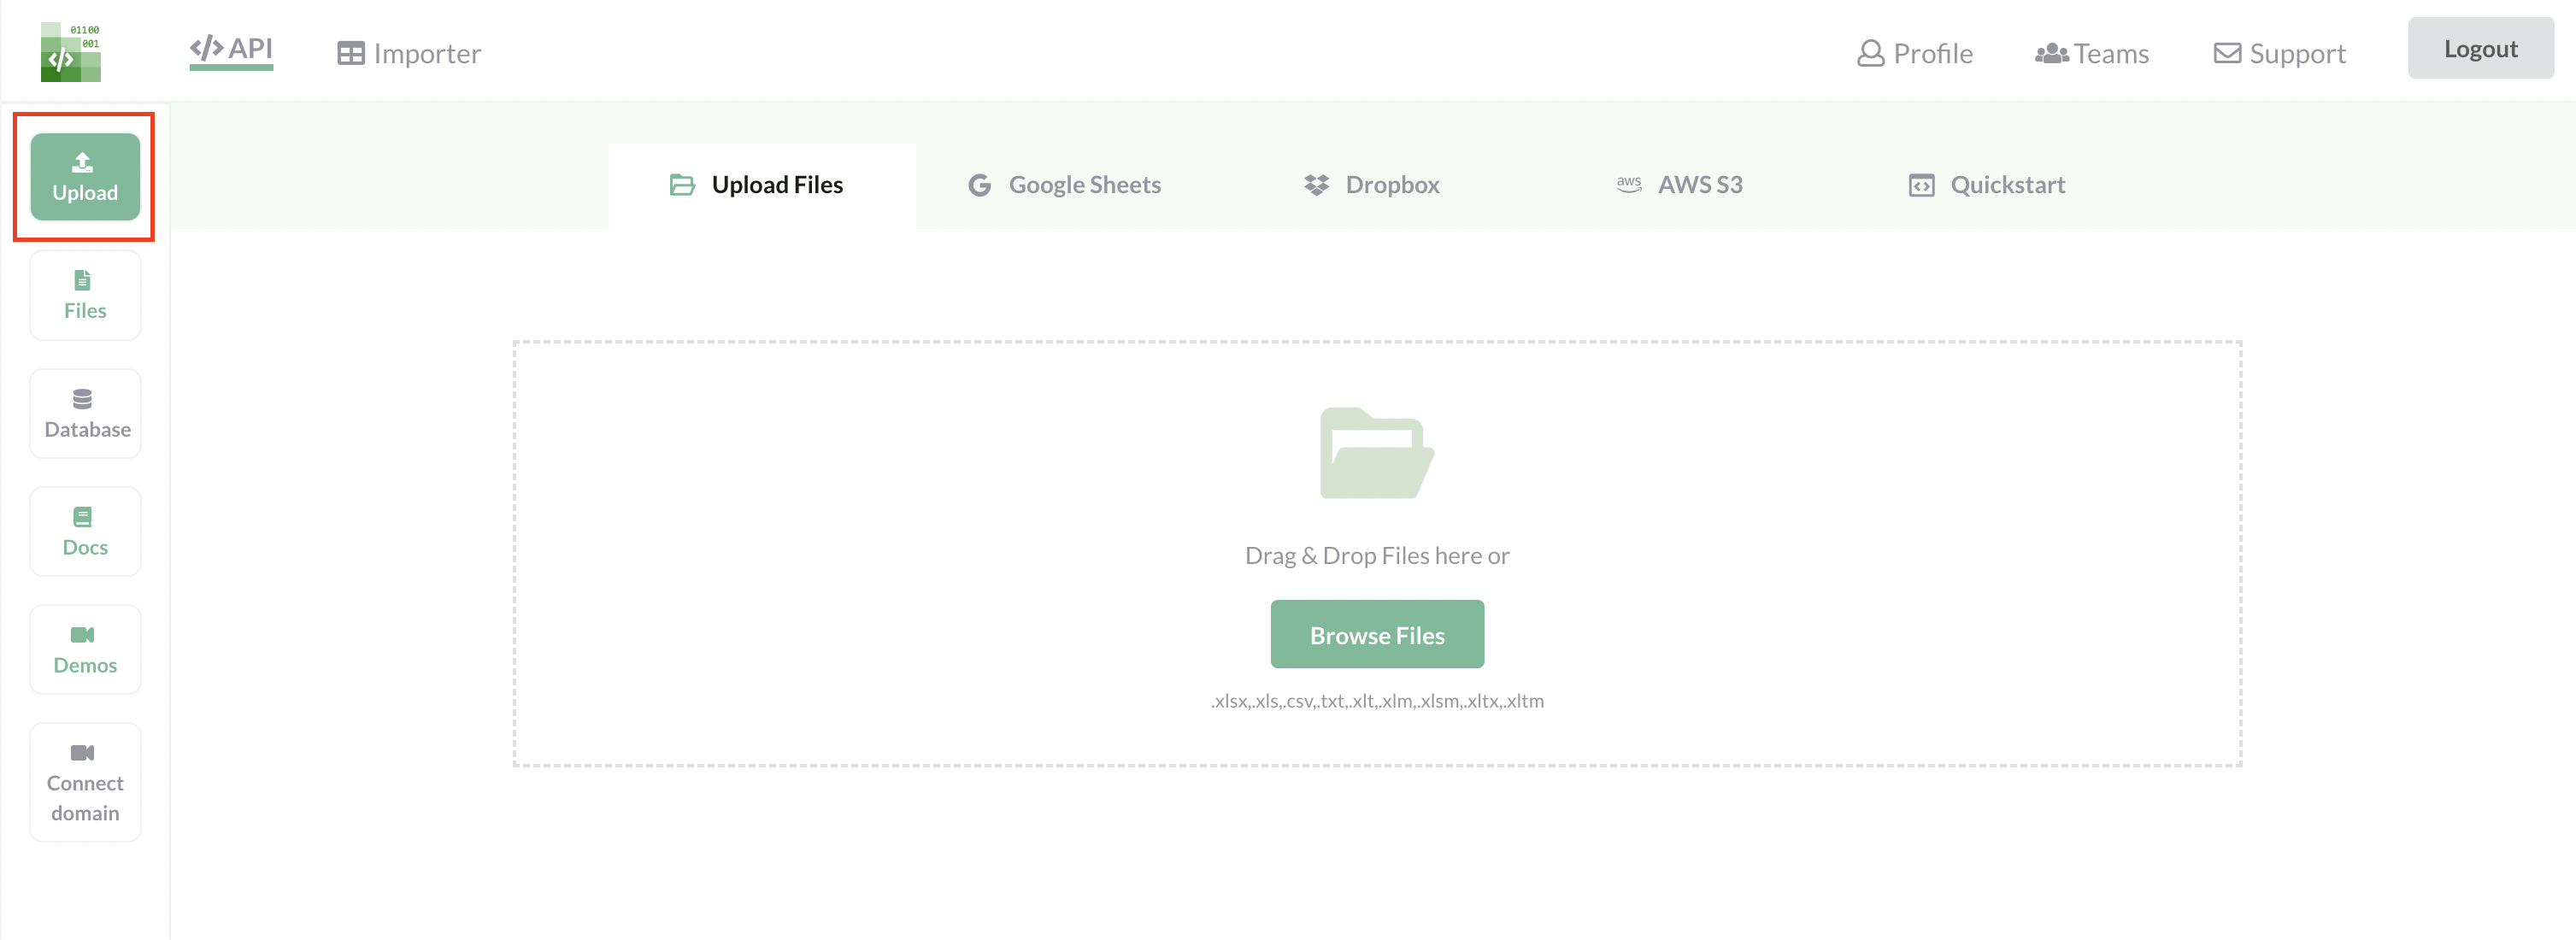The width and height of the screenshot is (2576, 940).
Task: Select the AWS S3 tab
Action: click(x=1680, y=185)
